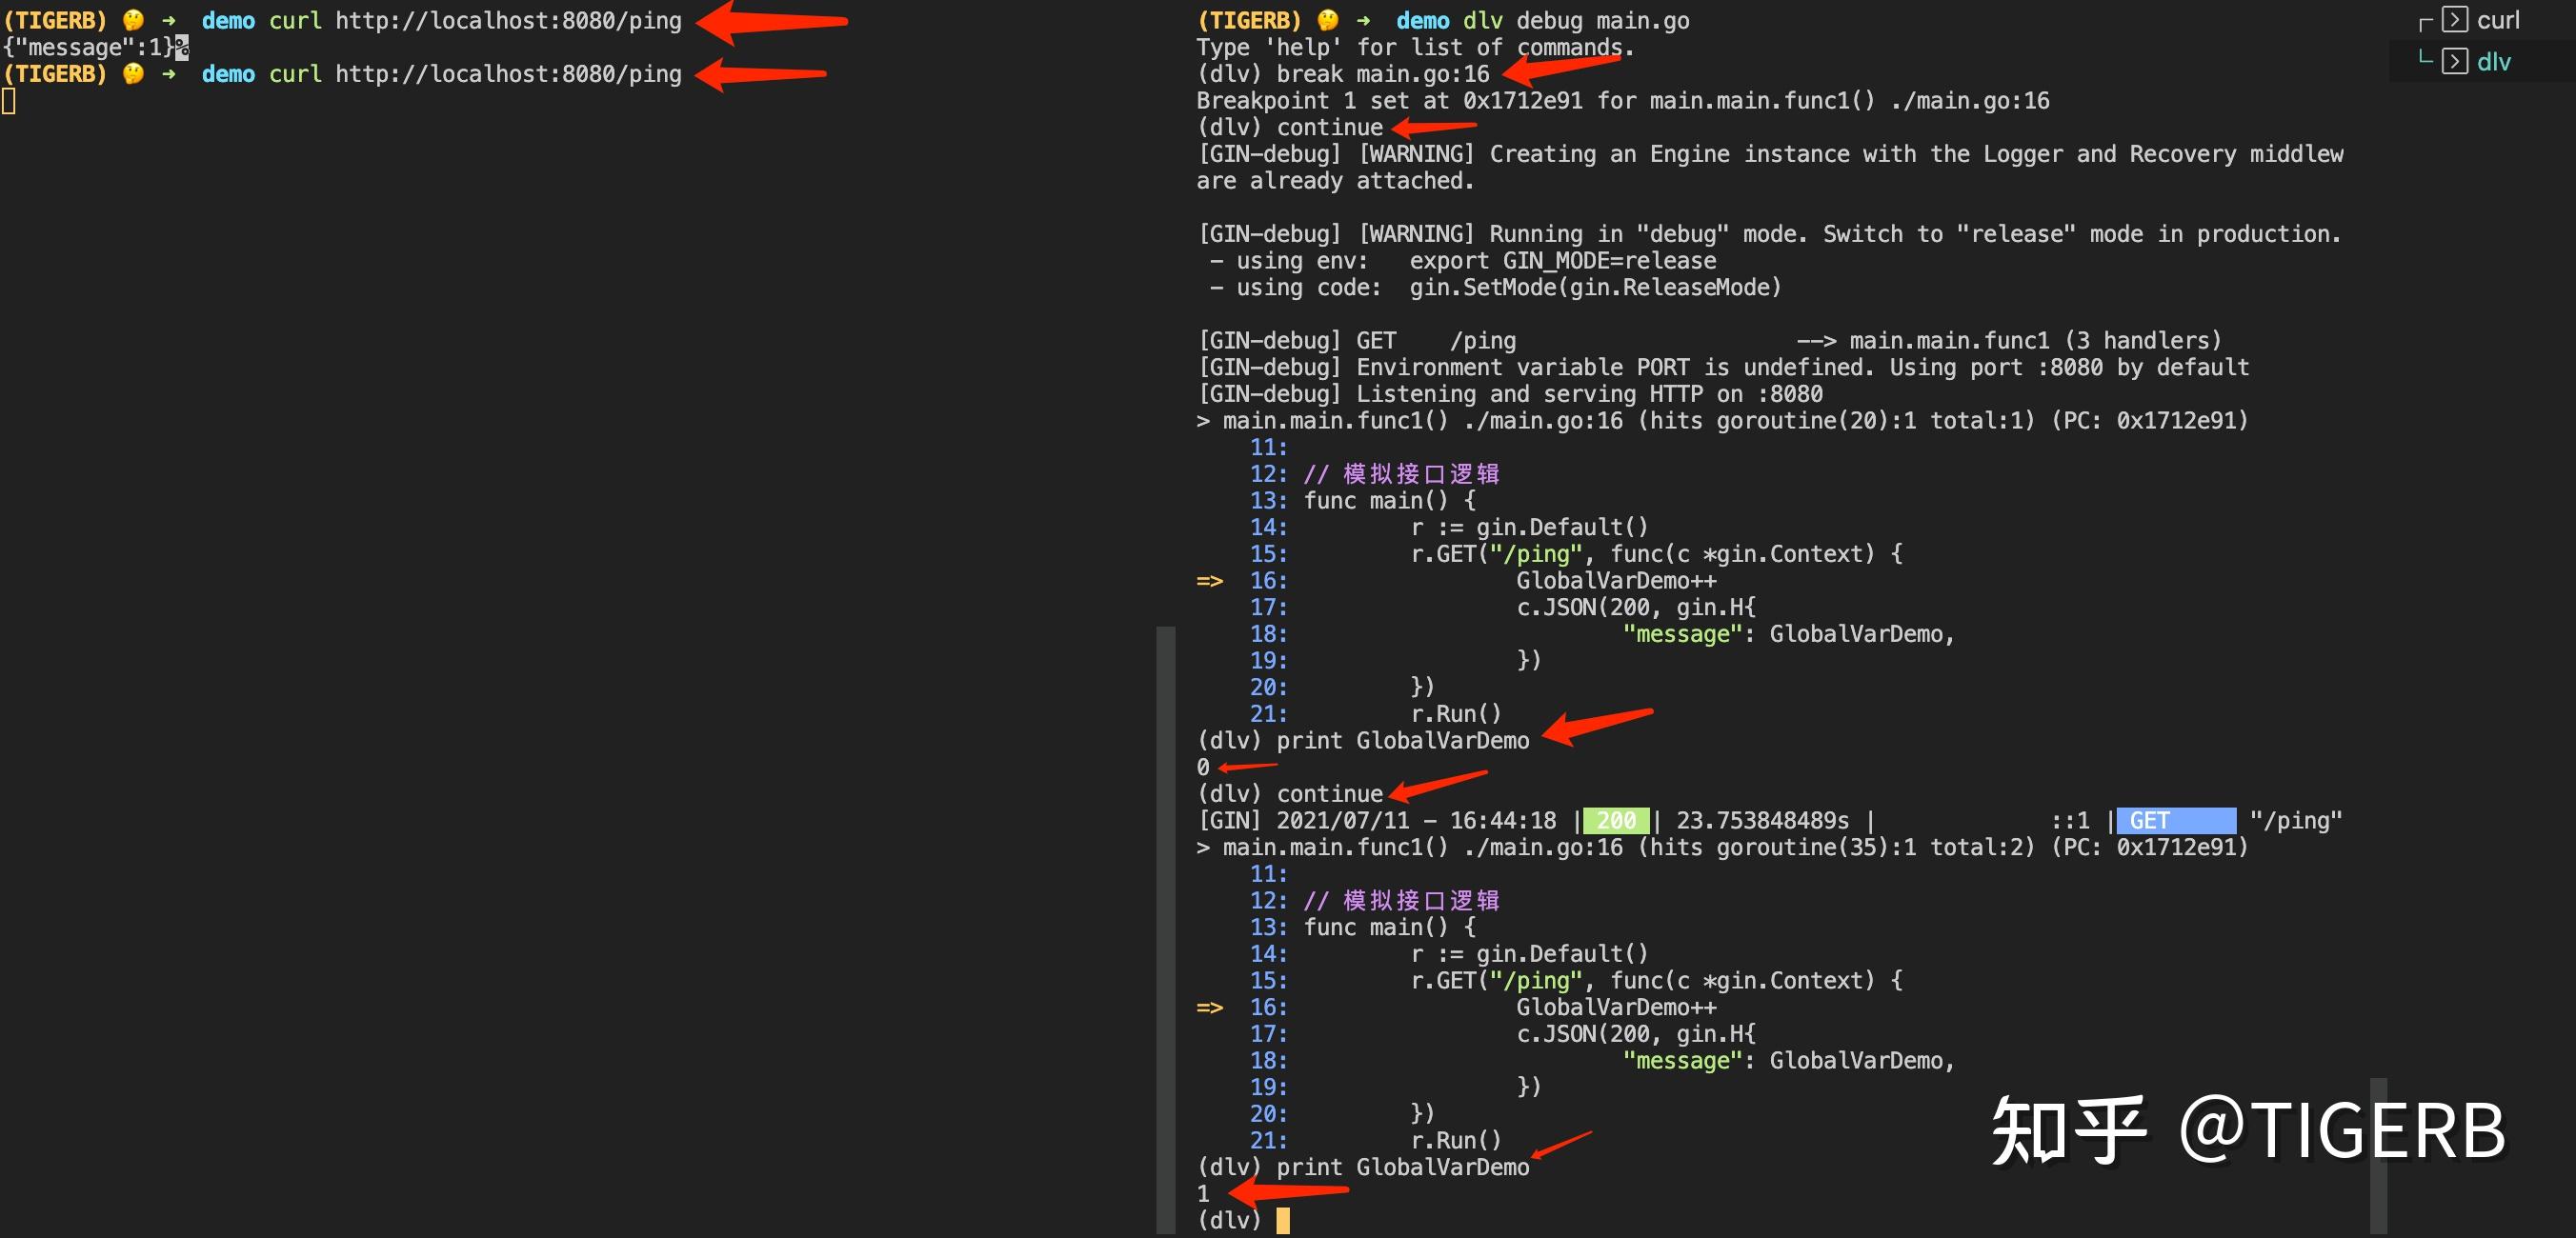Click the 23.753848489s latency value
Image resolution: width=2576 pixels, height=1238 pixels.
tap(1762, 821)
